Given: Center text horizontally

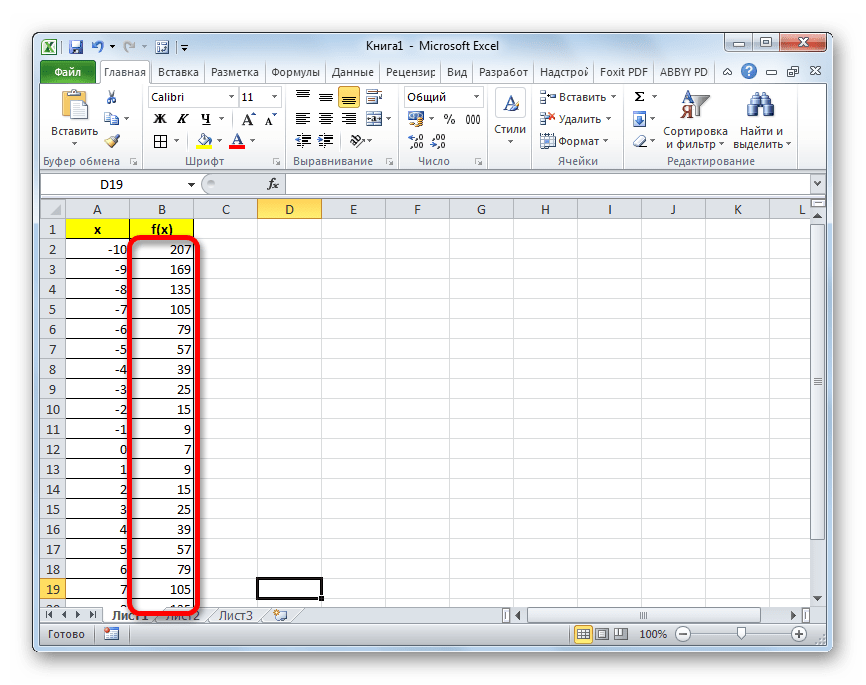Looking at the screenshot, I should click(x=326, y=119).
